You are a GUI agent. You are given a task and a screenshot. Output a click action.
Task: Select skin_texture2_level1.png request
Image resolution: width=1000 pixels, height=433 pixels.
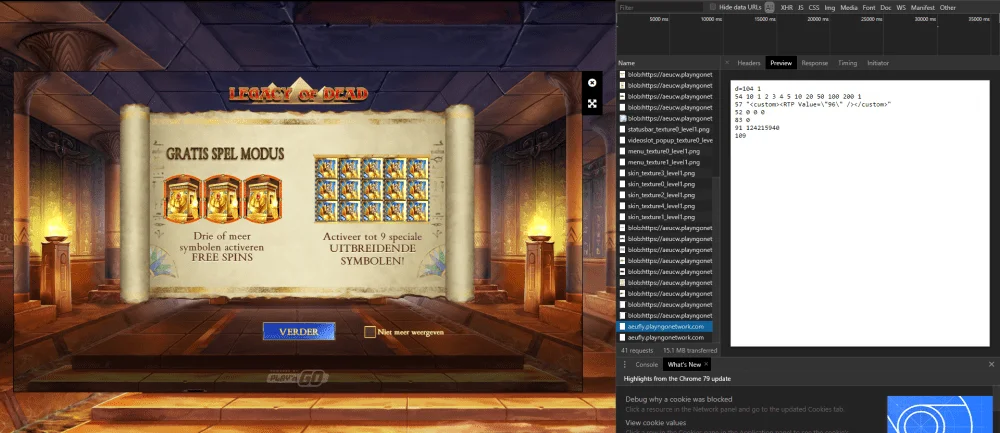click(x=665, y=195)
